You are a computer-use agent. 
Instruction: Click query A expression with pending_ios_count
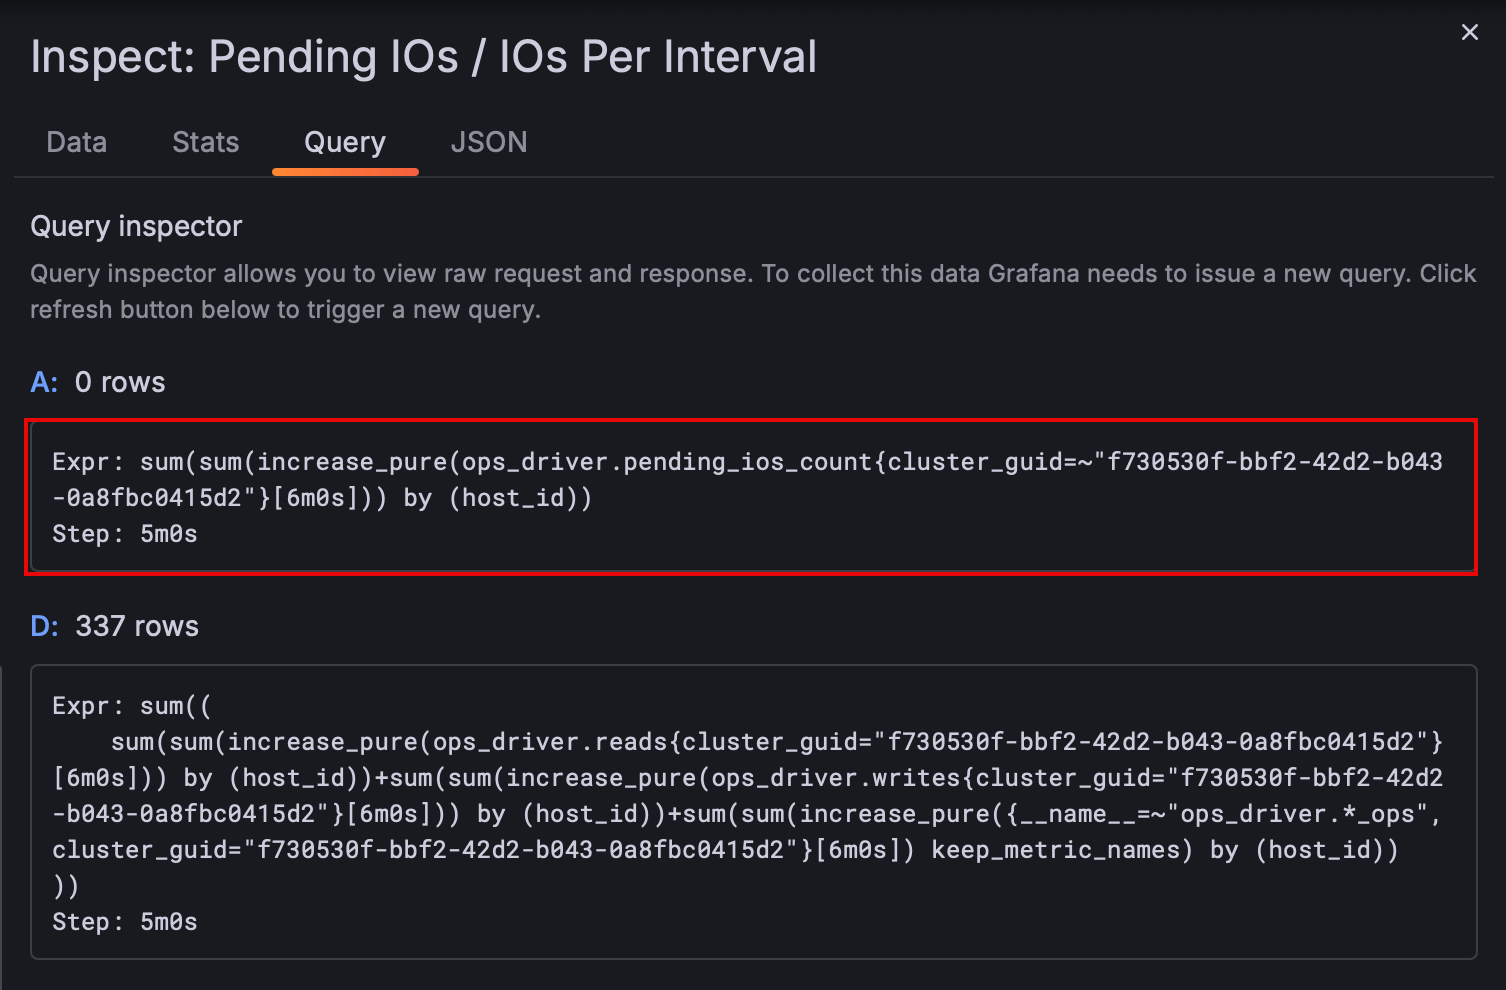(747, 480)
